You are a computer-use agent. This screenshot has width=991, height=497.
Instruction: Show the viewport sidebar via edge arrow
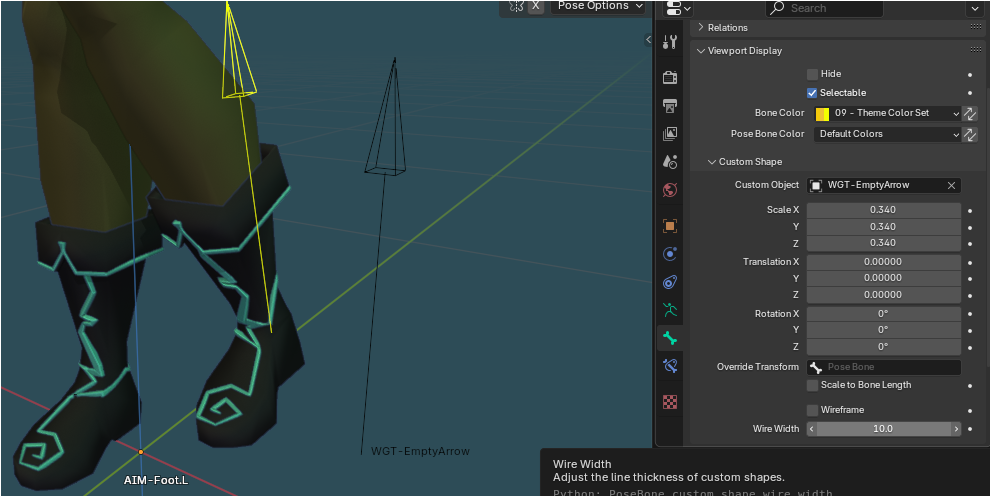tap(648, 40)
